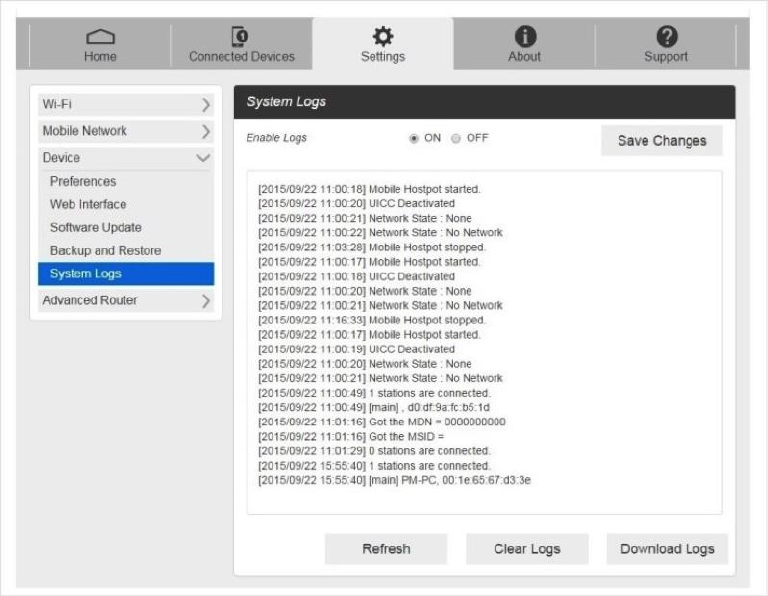Go to the About tab label
This screenshot has height=596, width=768.
525,57
